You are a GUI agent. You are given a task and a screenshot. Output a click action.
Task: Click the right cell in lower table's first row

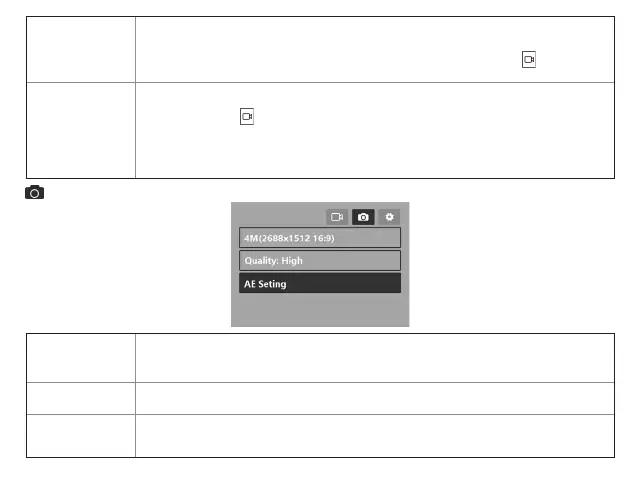click(374, 357)
